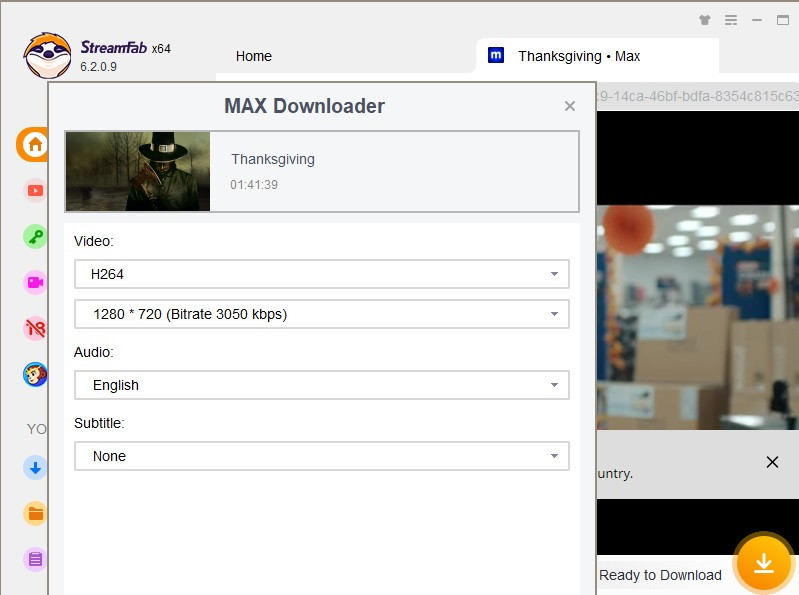
Task: Expand the English audio dropdown
Action: pyautogui.click(x=321, y=385)
